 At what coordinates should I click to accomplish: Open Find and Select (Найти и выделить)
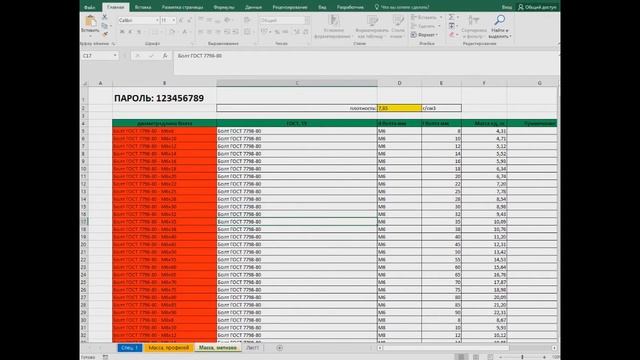pos(500,27)
